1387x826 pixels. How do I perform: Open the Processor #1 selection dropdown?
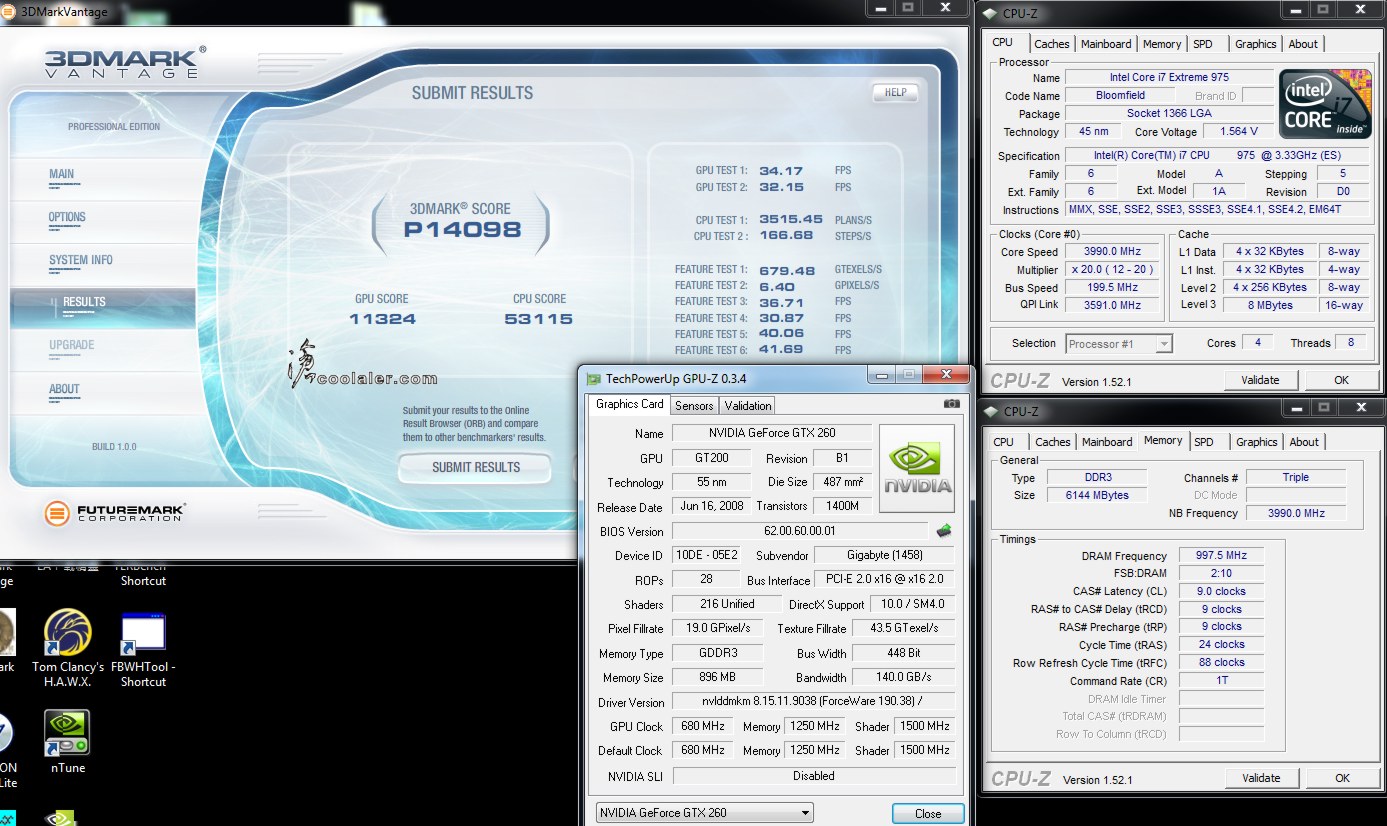click(1118, 344)
